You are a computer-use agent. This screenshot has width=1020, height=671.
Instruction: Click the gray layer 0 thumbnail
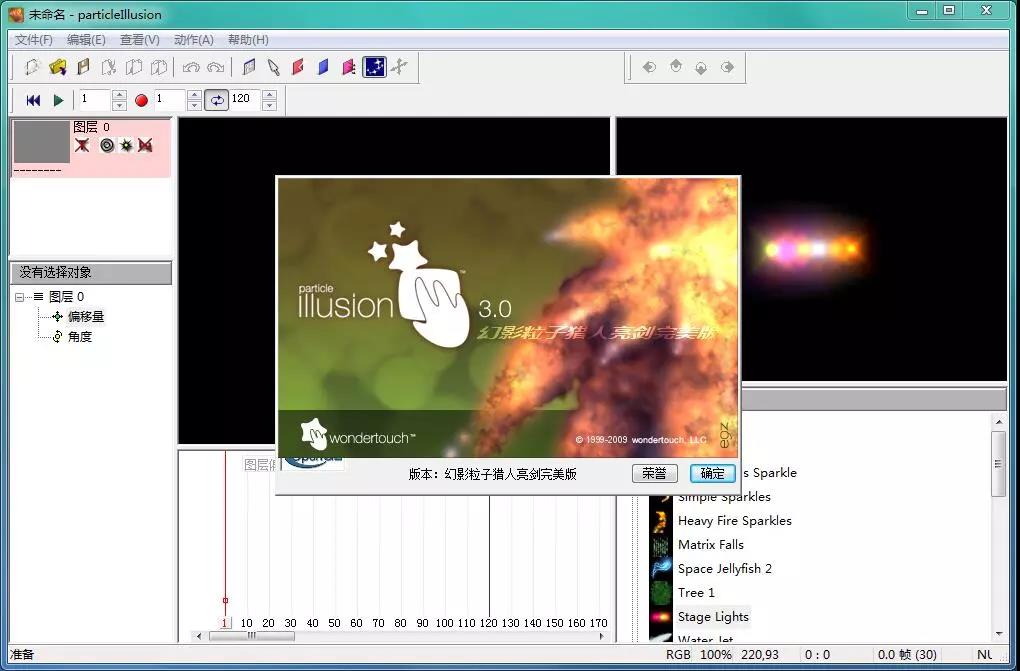pos(42,141)
